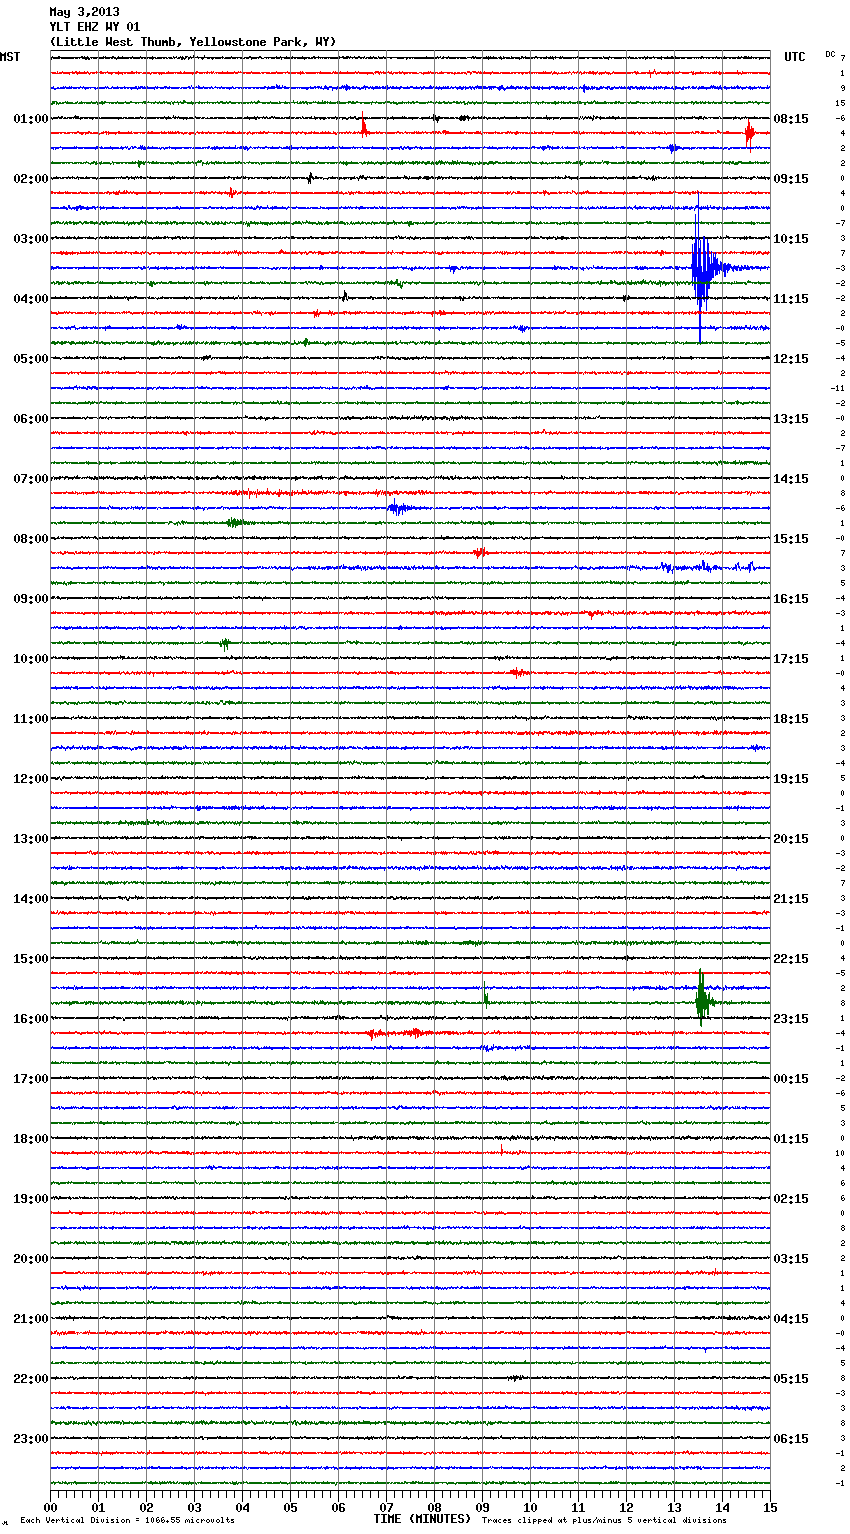Image resolution: width=850 pixels, height=1534 pixels.
Task: Select the 23:15 UTC time label
Action: [x=791, y=1019]
